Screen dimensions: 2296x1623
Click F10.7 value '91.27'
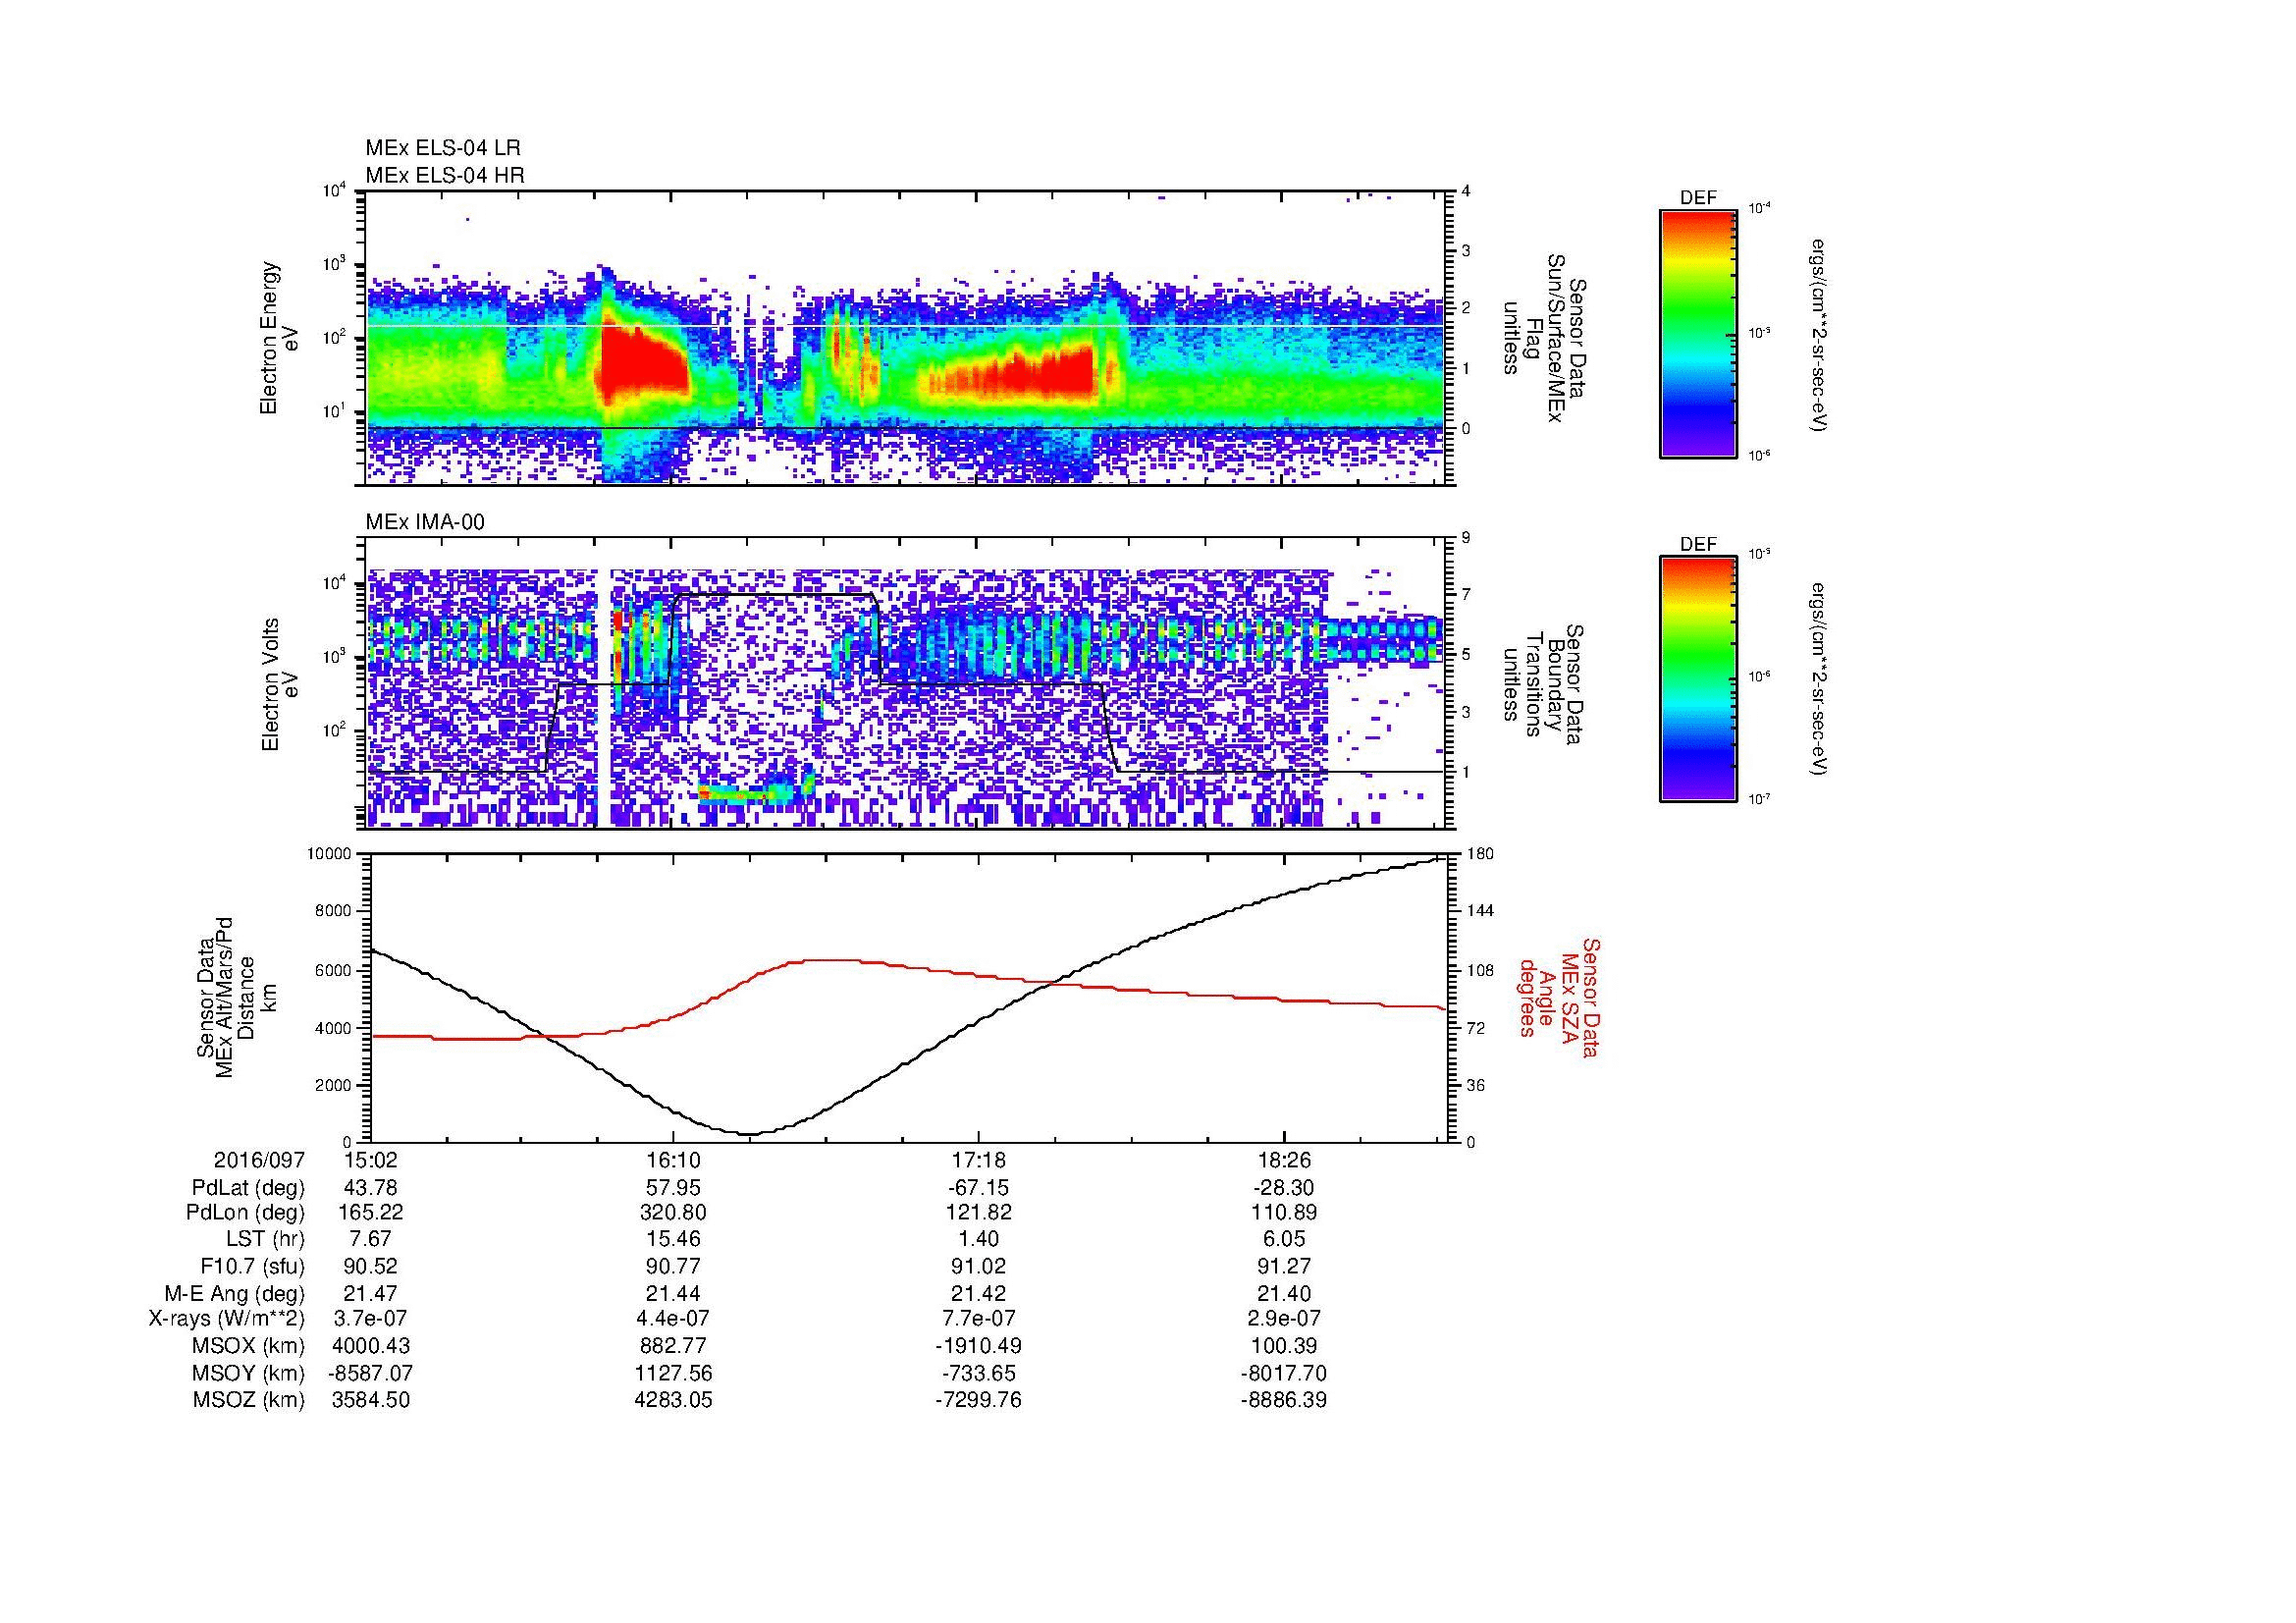point(1284,1266)
